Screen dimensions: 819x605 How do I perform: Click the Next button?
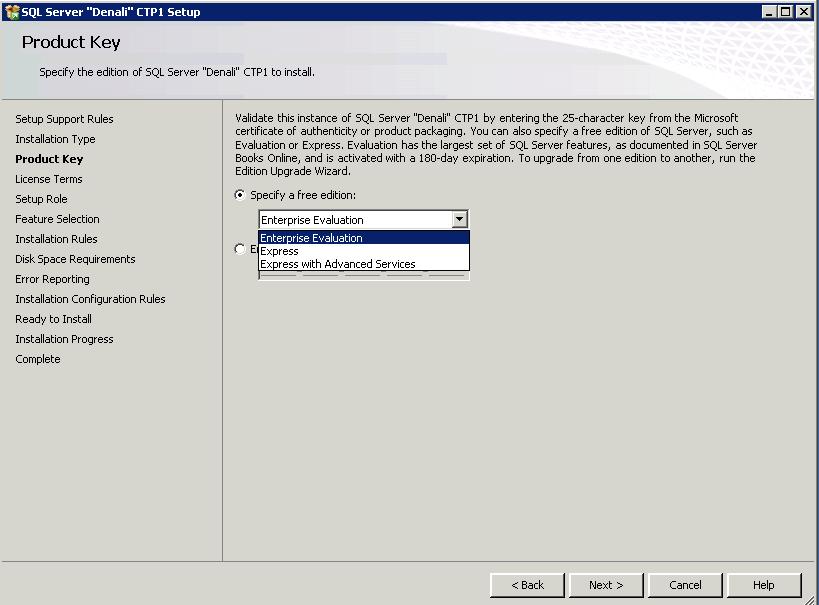pos(606,585)
